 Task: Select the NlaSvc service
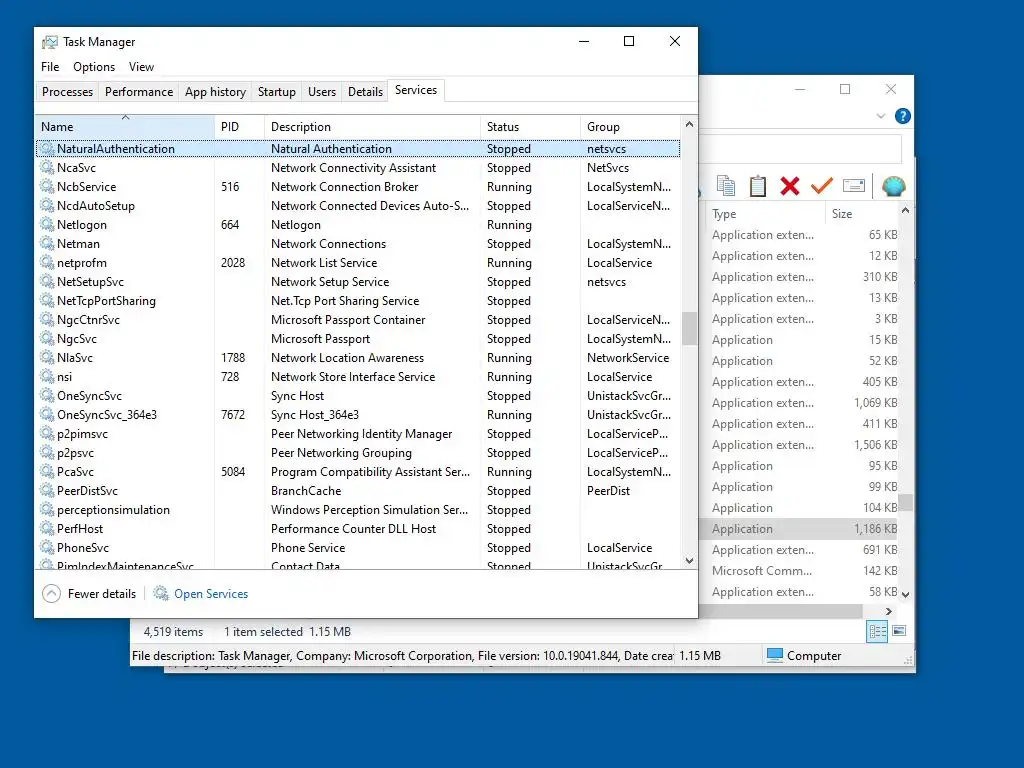pos(358,358)
